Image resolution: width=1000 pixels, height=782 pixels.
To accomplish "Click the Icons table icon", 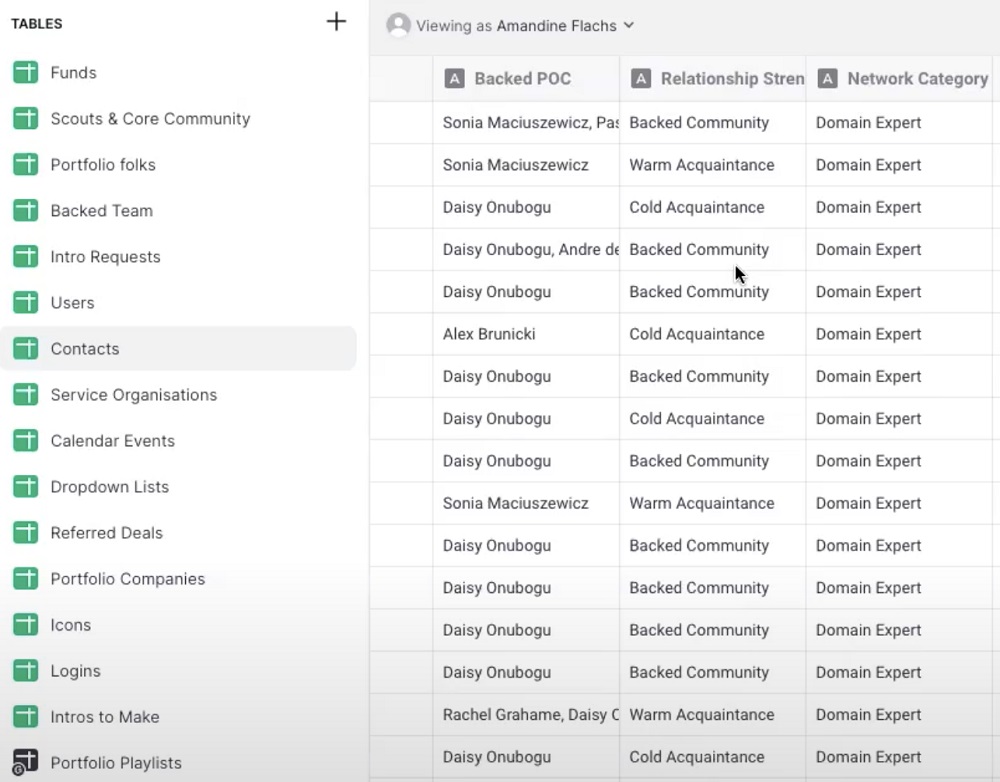I will [26, 624].
